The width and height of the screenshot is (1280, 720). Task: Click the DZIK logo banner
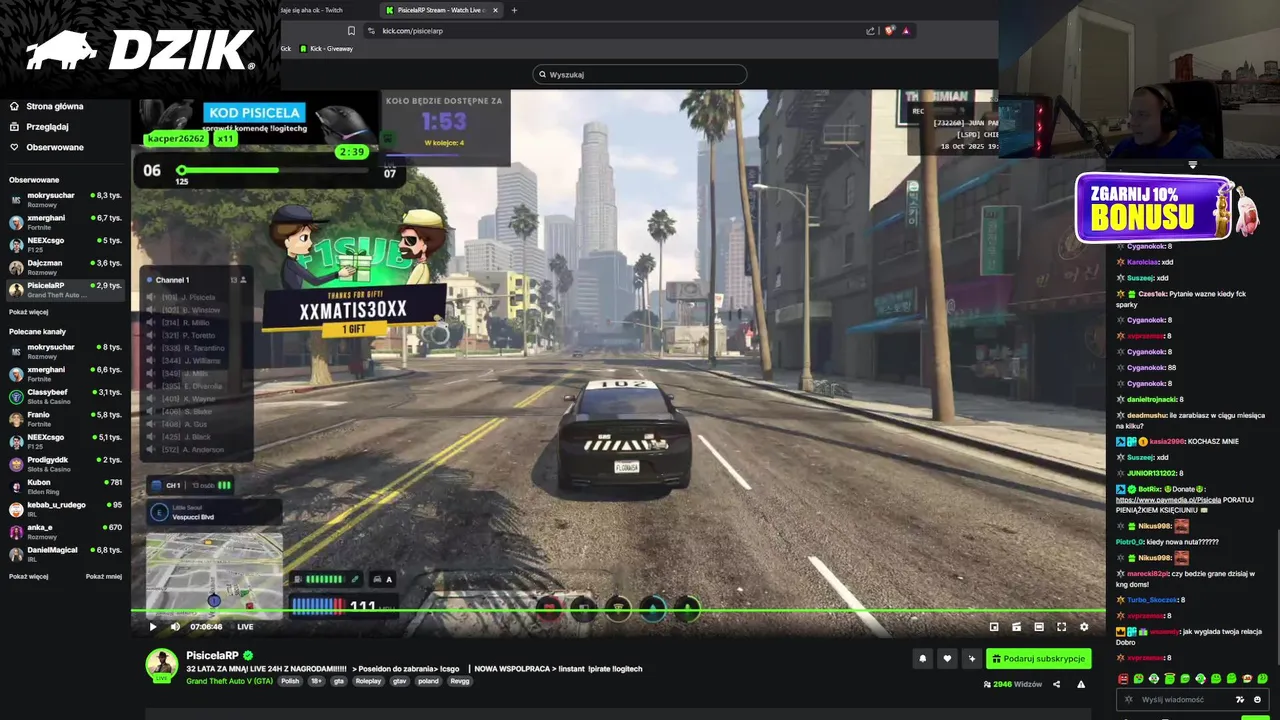point(140,49)
